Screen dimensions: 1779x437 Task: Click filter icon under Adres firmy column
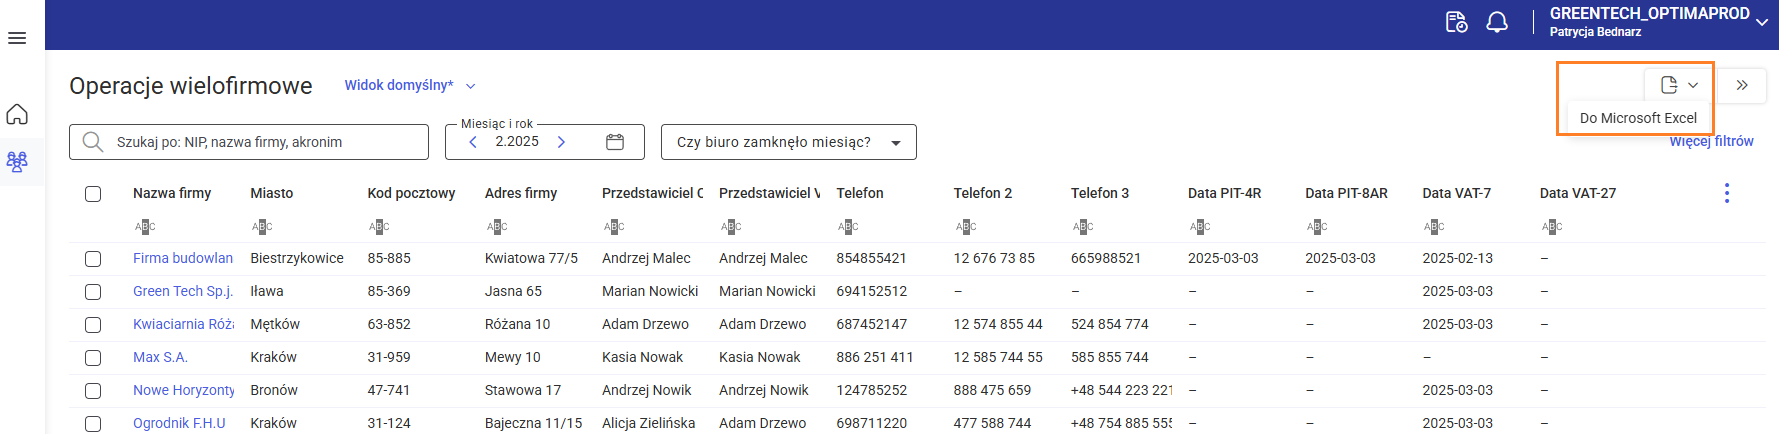(497, 227)
